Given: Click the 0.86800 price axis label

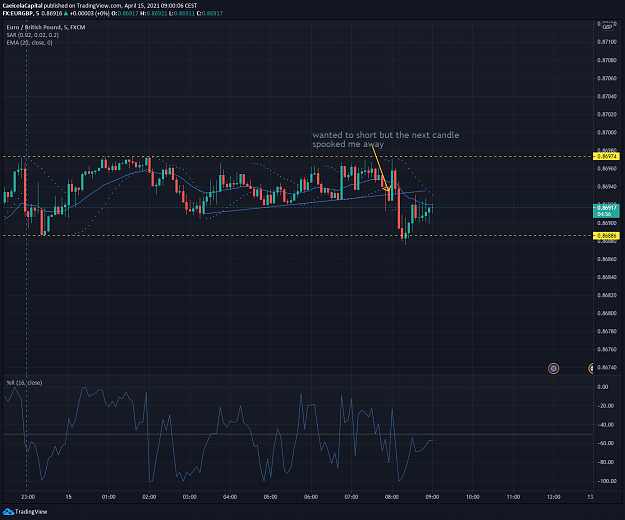Looking at the screenshot, I should pyautogui.click(x=607, y=313).
